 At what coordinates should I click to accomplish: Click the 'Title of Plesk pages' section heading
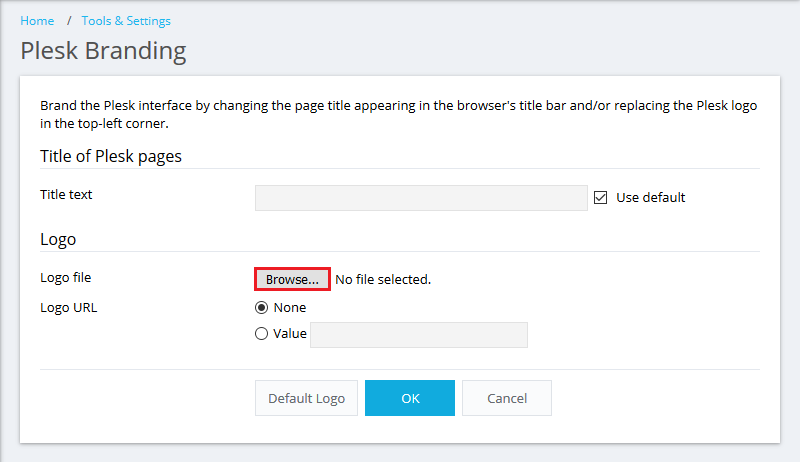point(110,156)
